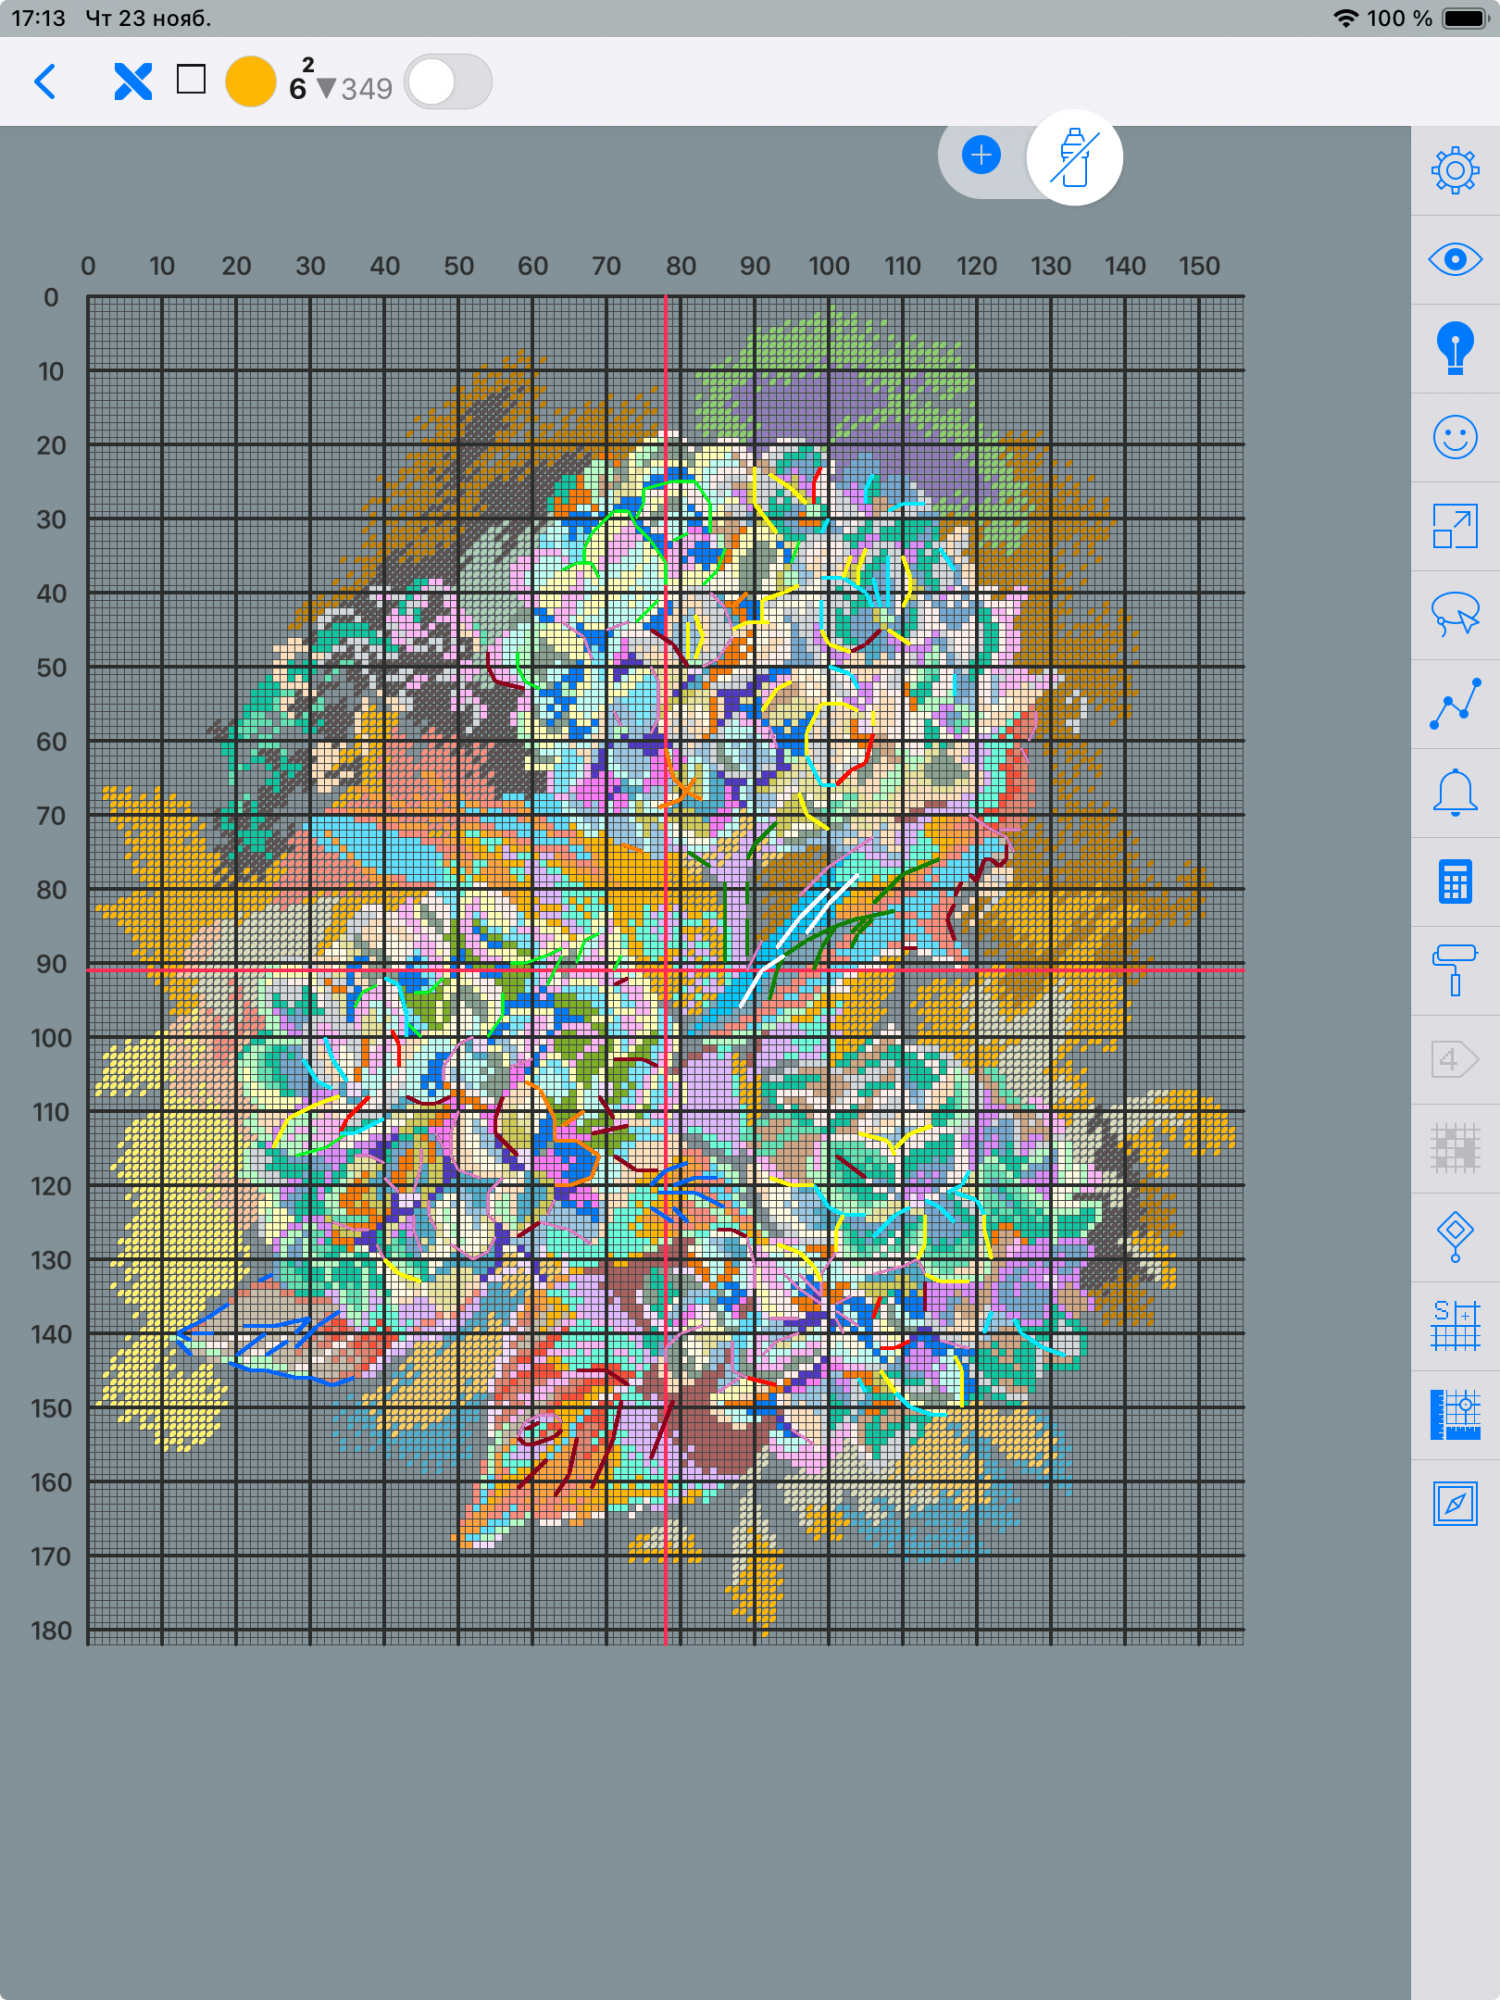Flip the toggle switch in top toolbar

point(448,82)
